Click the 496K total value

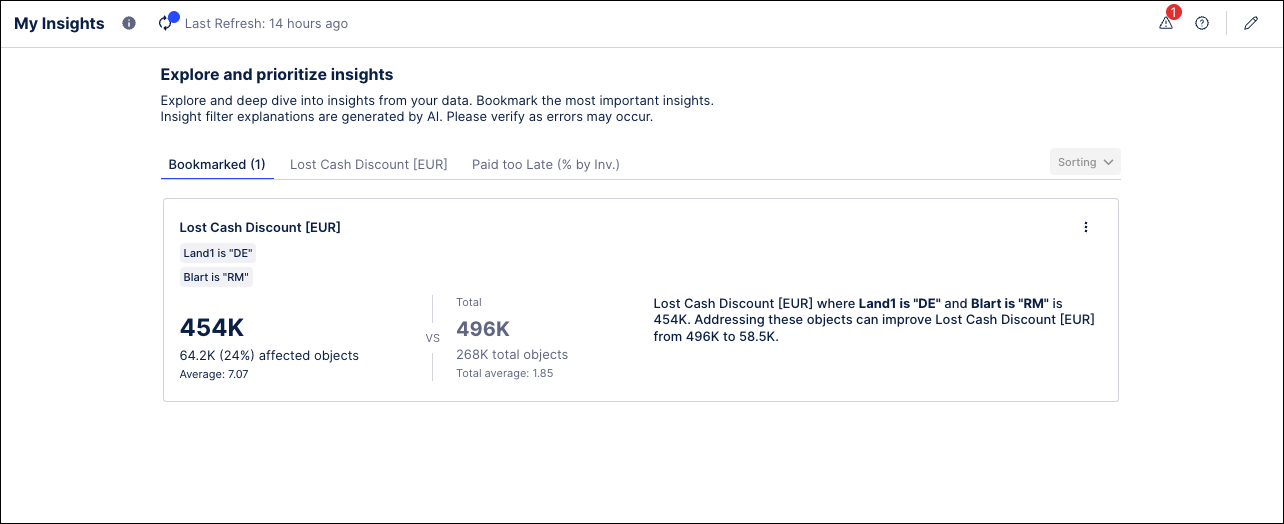click(x=483, y=329)
